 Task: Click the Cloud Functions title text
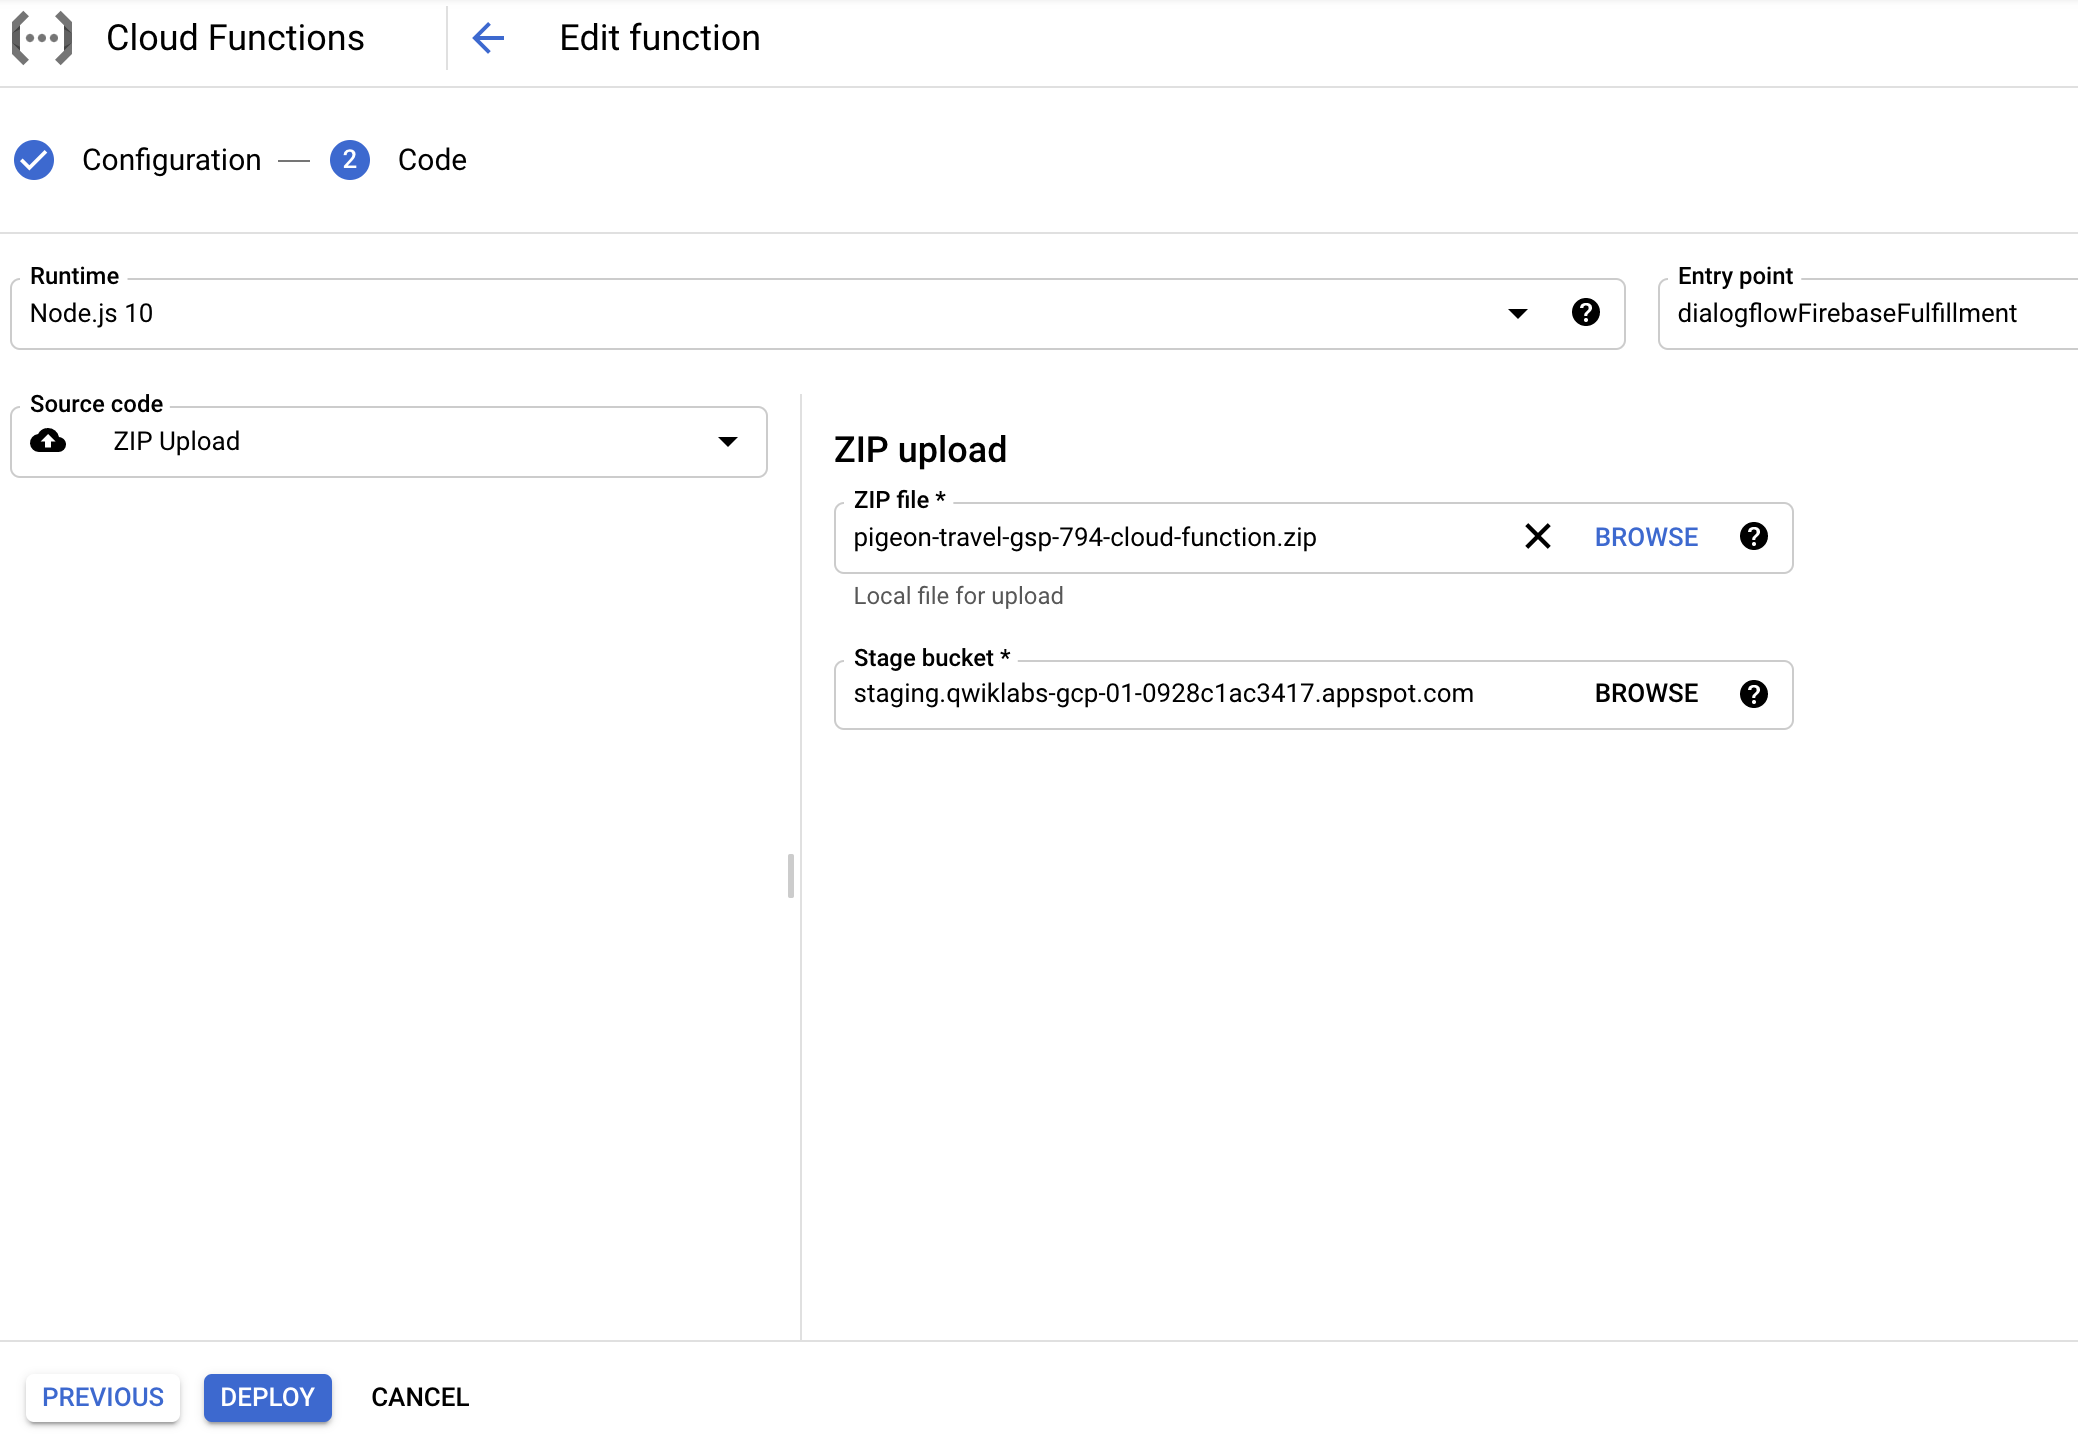click(235, 38)
